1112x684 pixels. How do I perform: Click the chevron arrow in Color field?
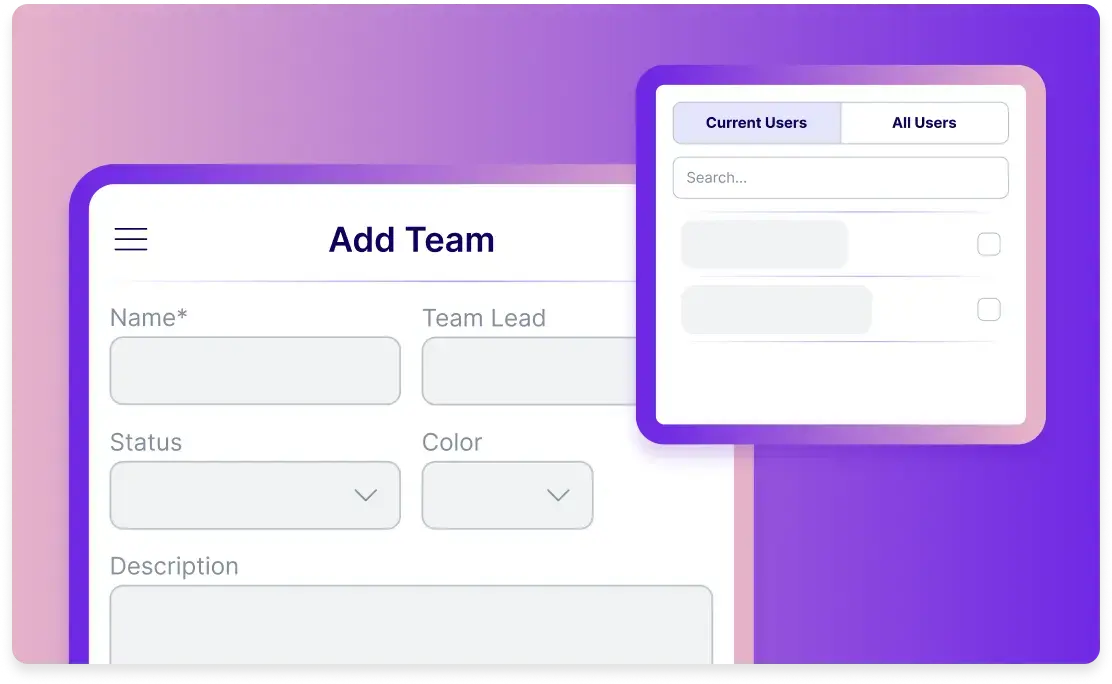[558, 495]
